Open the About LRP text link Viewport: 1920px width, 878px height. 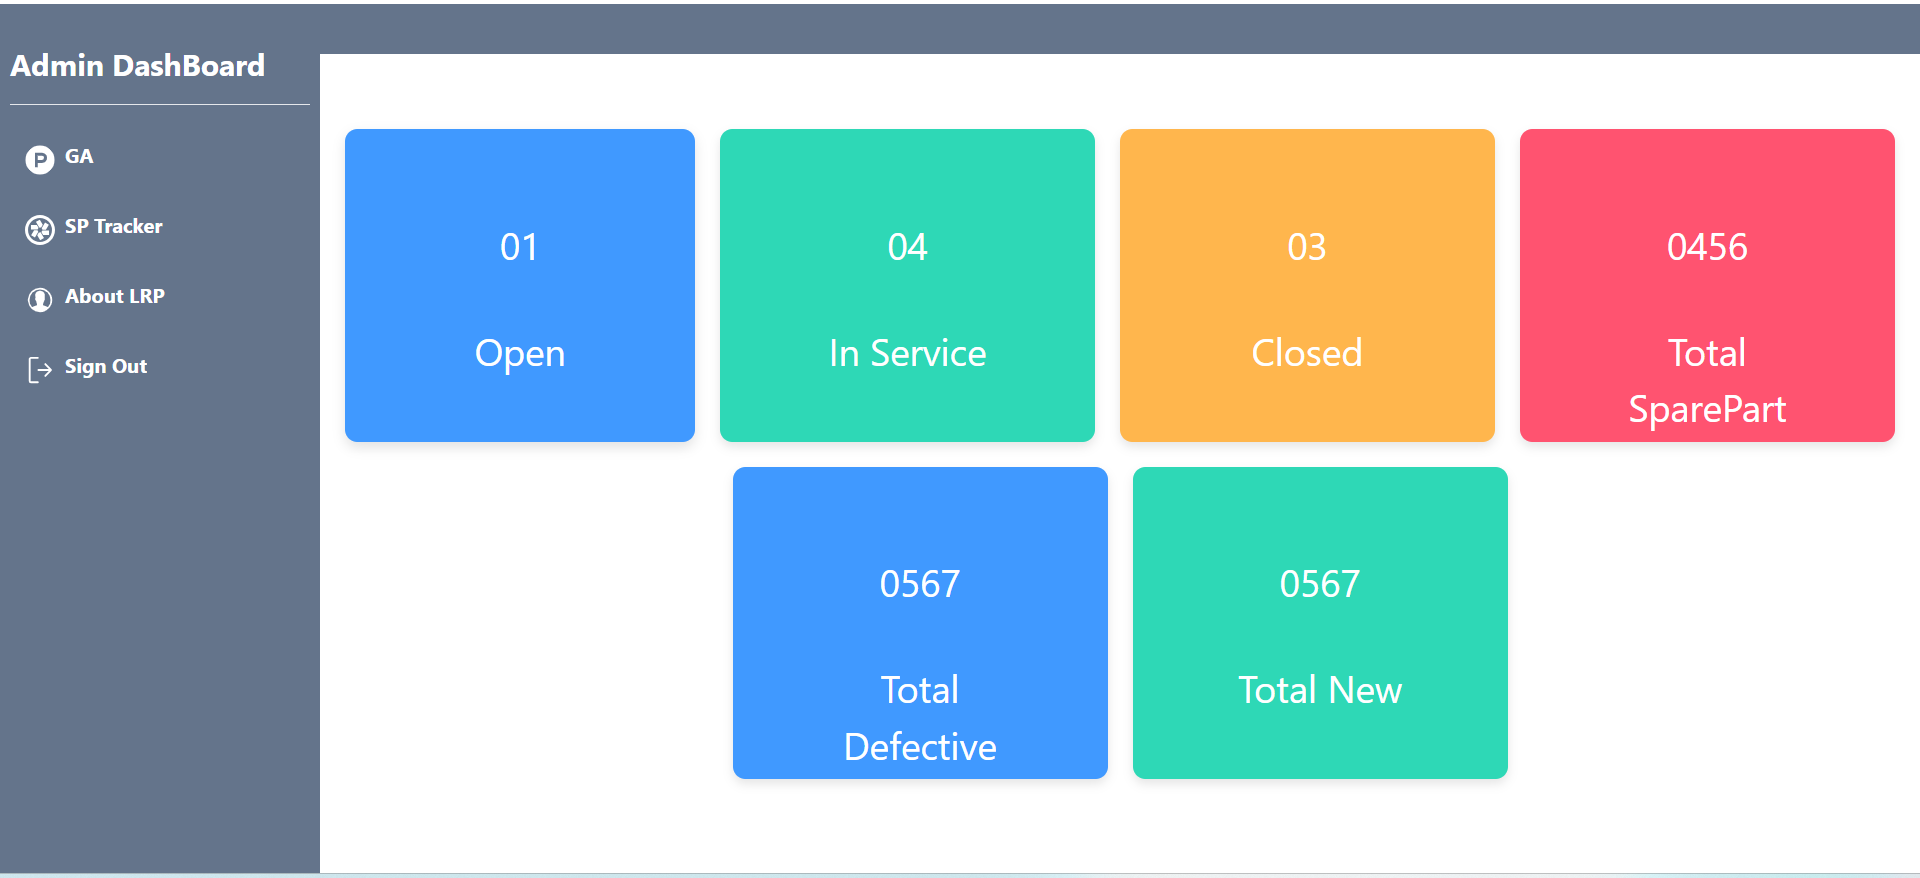114,297
